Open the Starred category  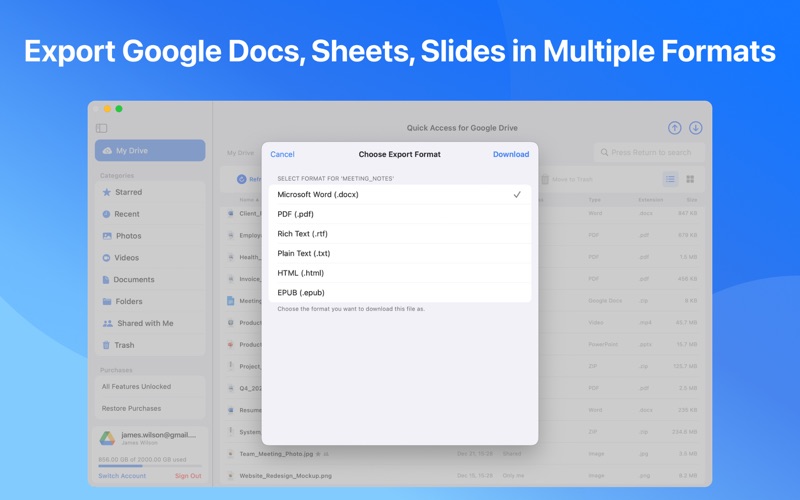click(150, 192)
